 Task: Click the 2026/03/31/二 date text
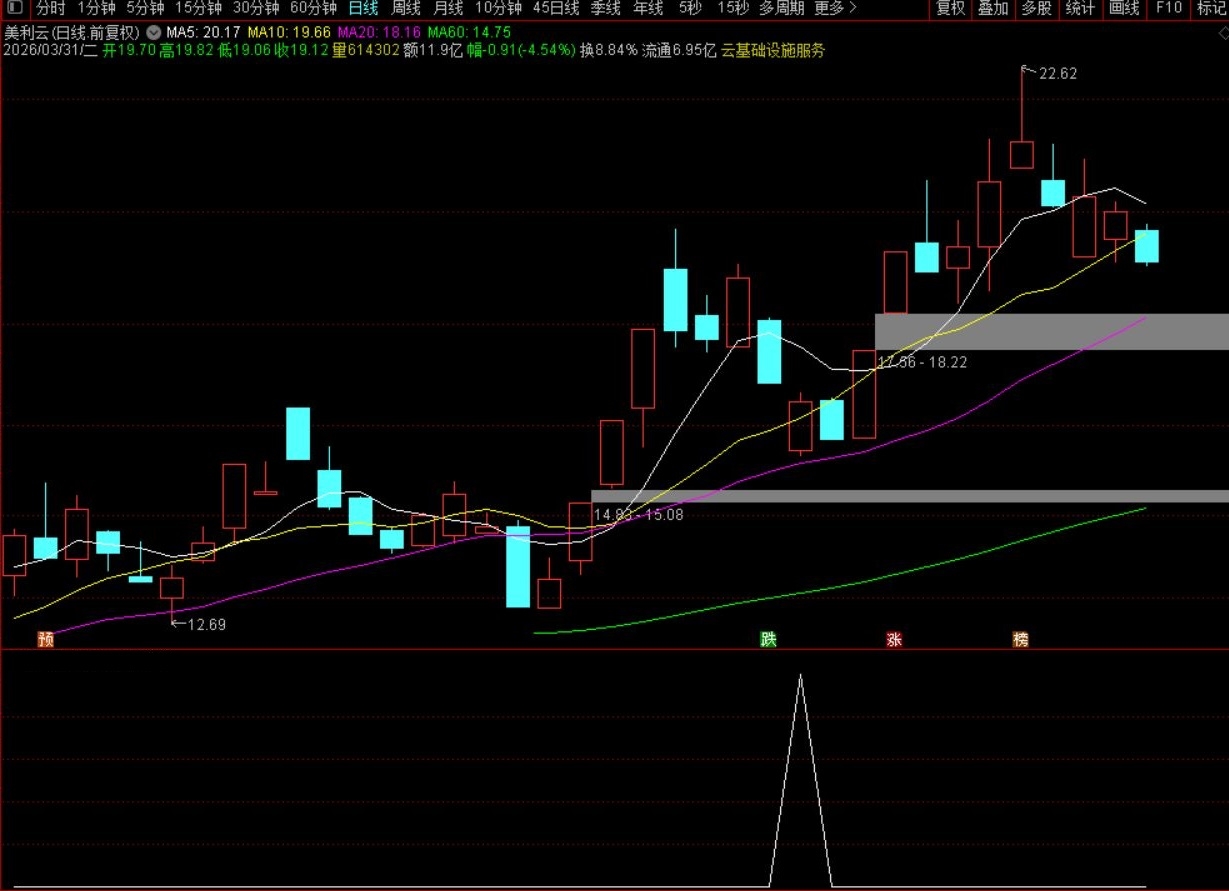[50, 50]
